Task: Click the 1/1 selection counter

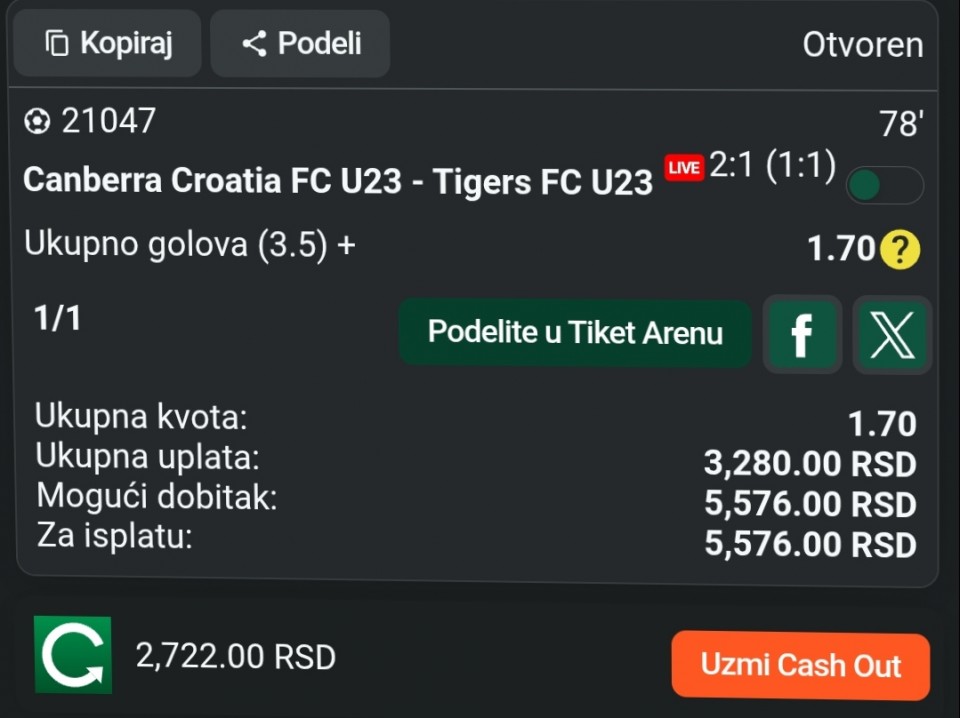Action: [58, 319]
